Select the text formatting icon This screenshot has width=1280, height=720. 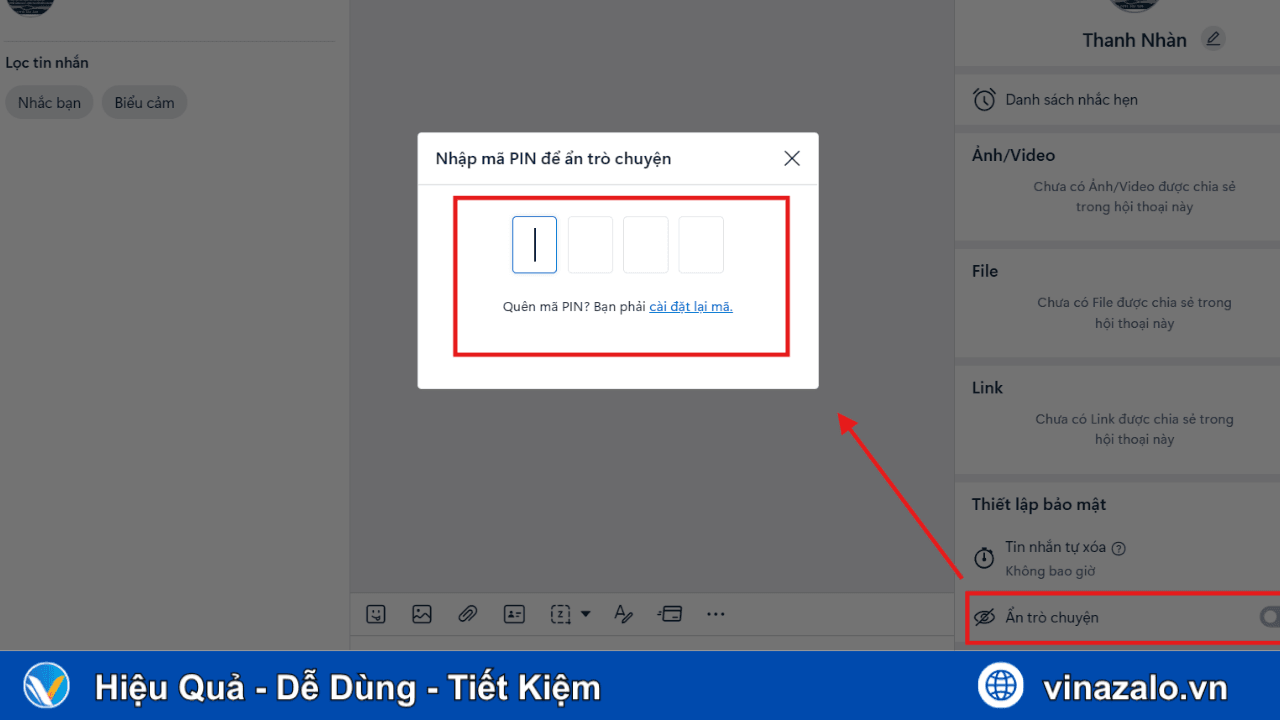click(x=623, y=614)
